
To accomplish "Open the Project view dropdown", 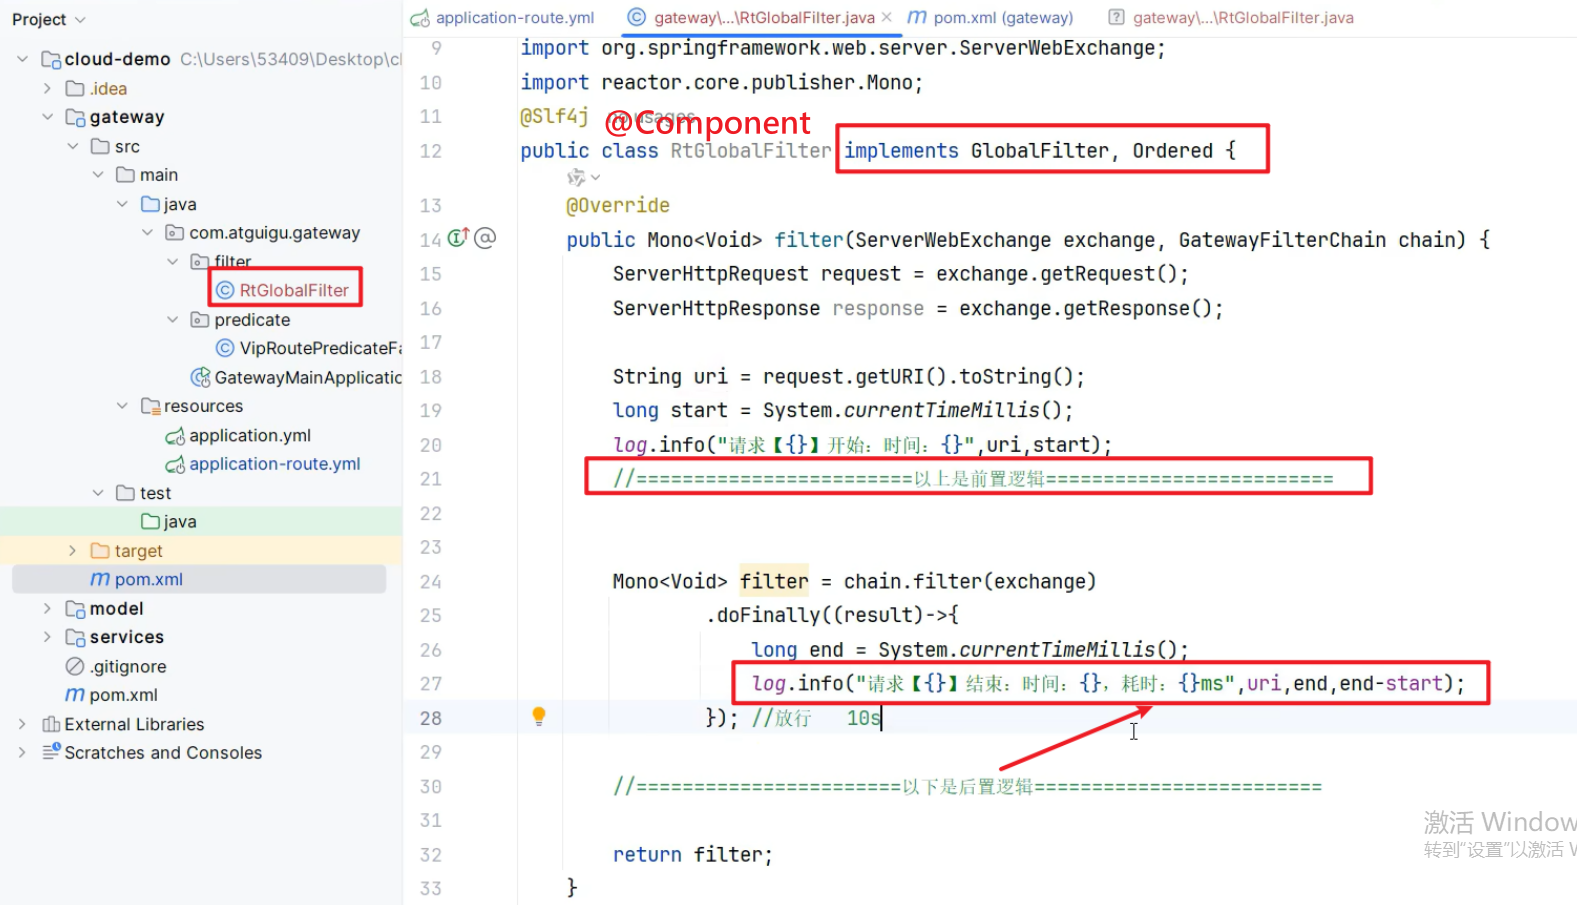I will pyautogui.click(x=49, y=19).
